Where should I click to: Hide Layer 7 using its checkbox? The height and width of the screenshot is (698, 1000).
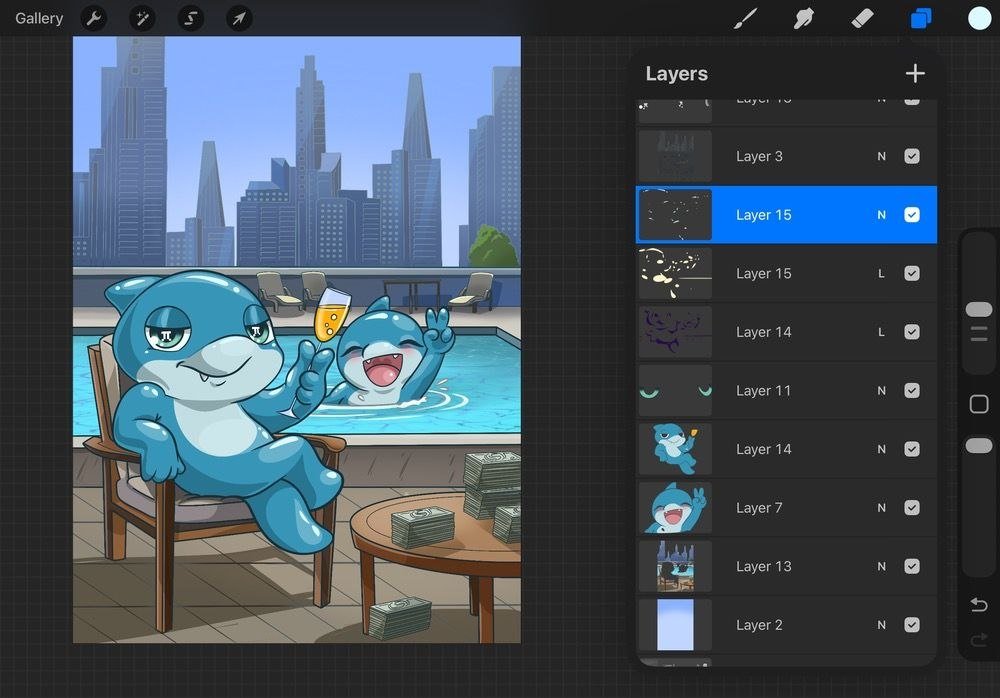point(912,508)
